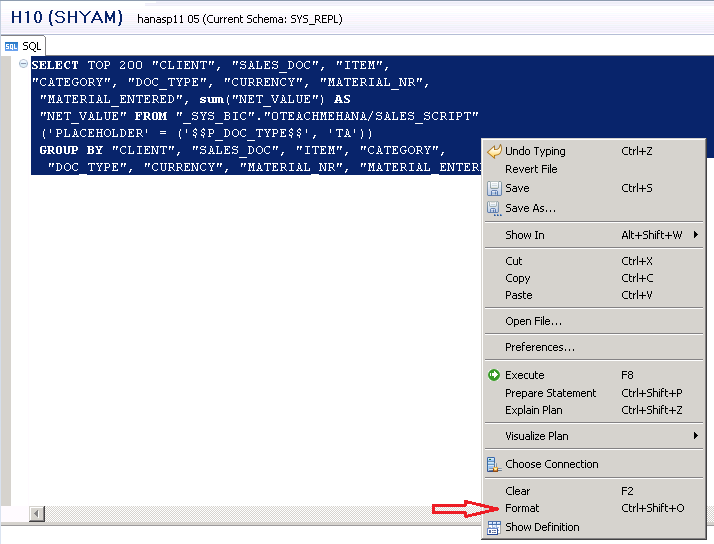The height and width of the screenshot is (544, 714).
Task: Click the green Execute arrow icon
Action: [494, 375]
